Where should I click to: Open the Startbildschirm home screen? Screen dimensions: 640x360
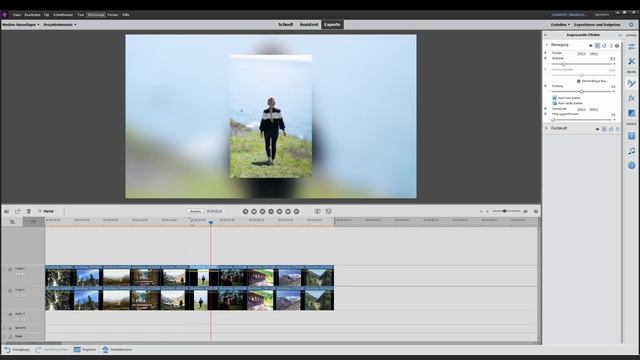[117, 350]
